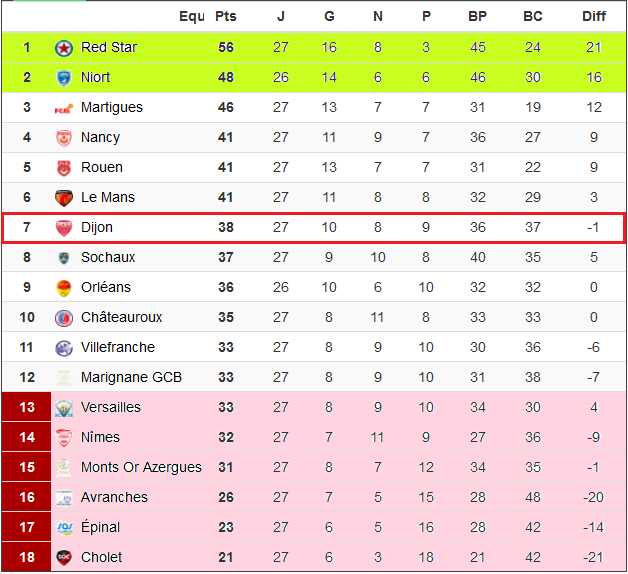This screenshot has height=574, width=628.
Task: Click the Marignane GCB team name
Action: (x=131, y=377)
